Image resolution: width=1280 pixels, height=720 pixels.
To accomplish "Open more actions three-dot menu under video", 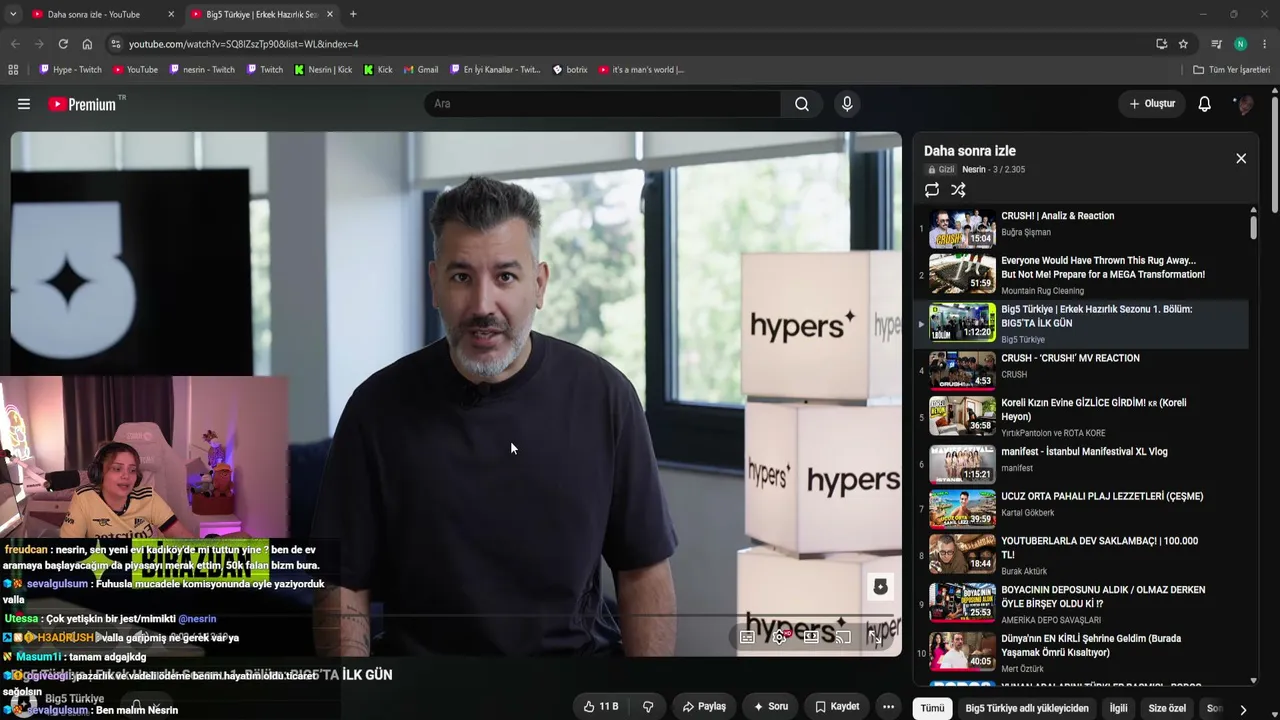I will pyautogui.click(x=888, y=706).
